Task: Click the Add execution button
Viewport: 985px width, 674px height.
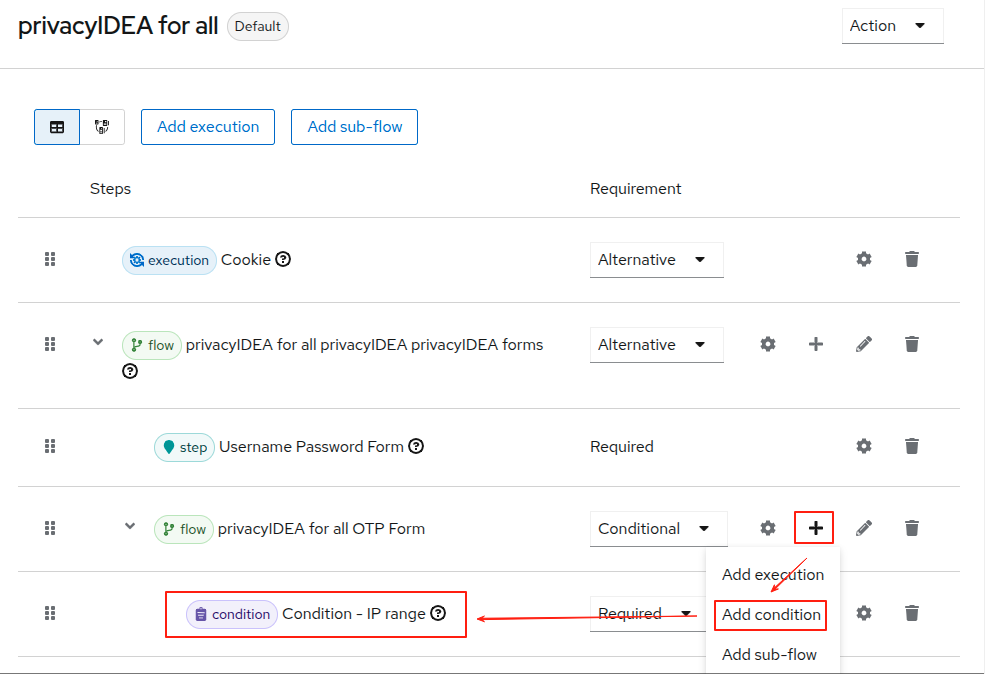Action: pos(208,127)
